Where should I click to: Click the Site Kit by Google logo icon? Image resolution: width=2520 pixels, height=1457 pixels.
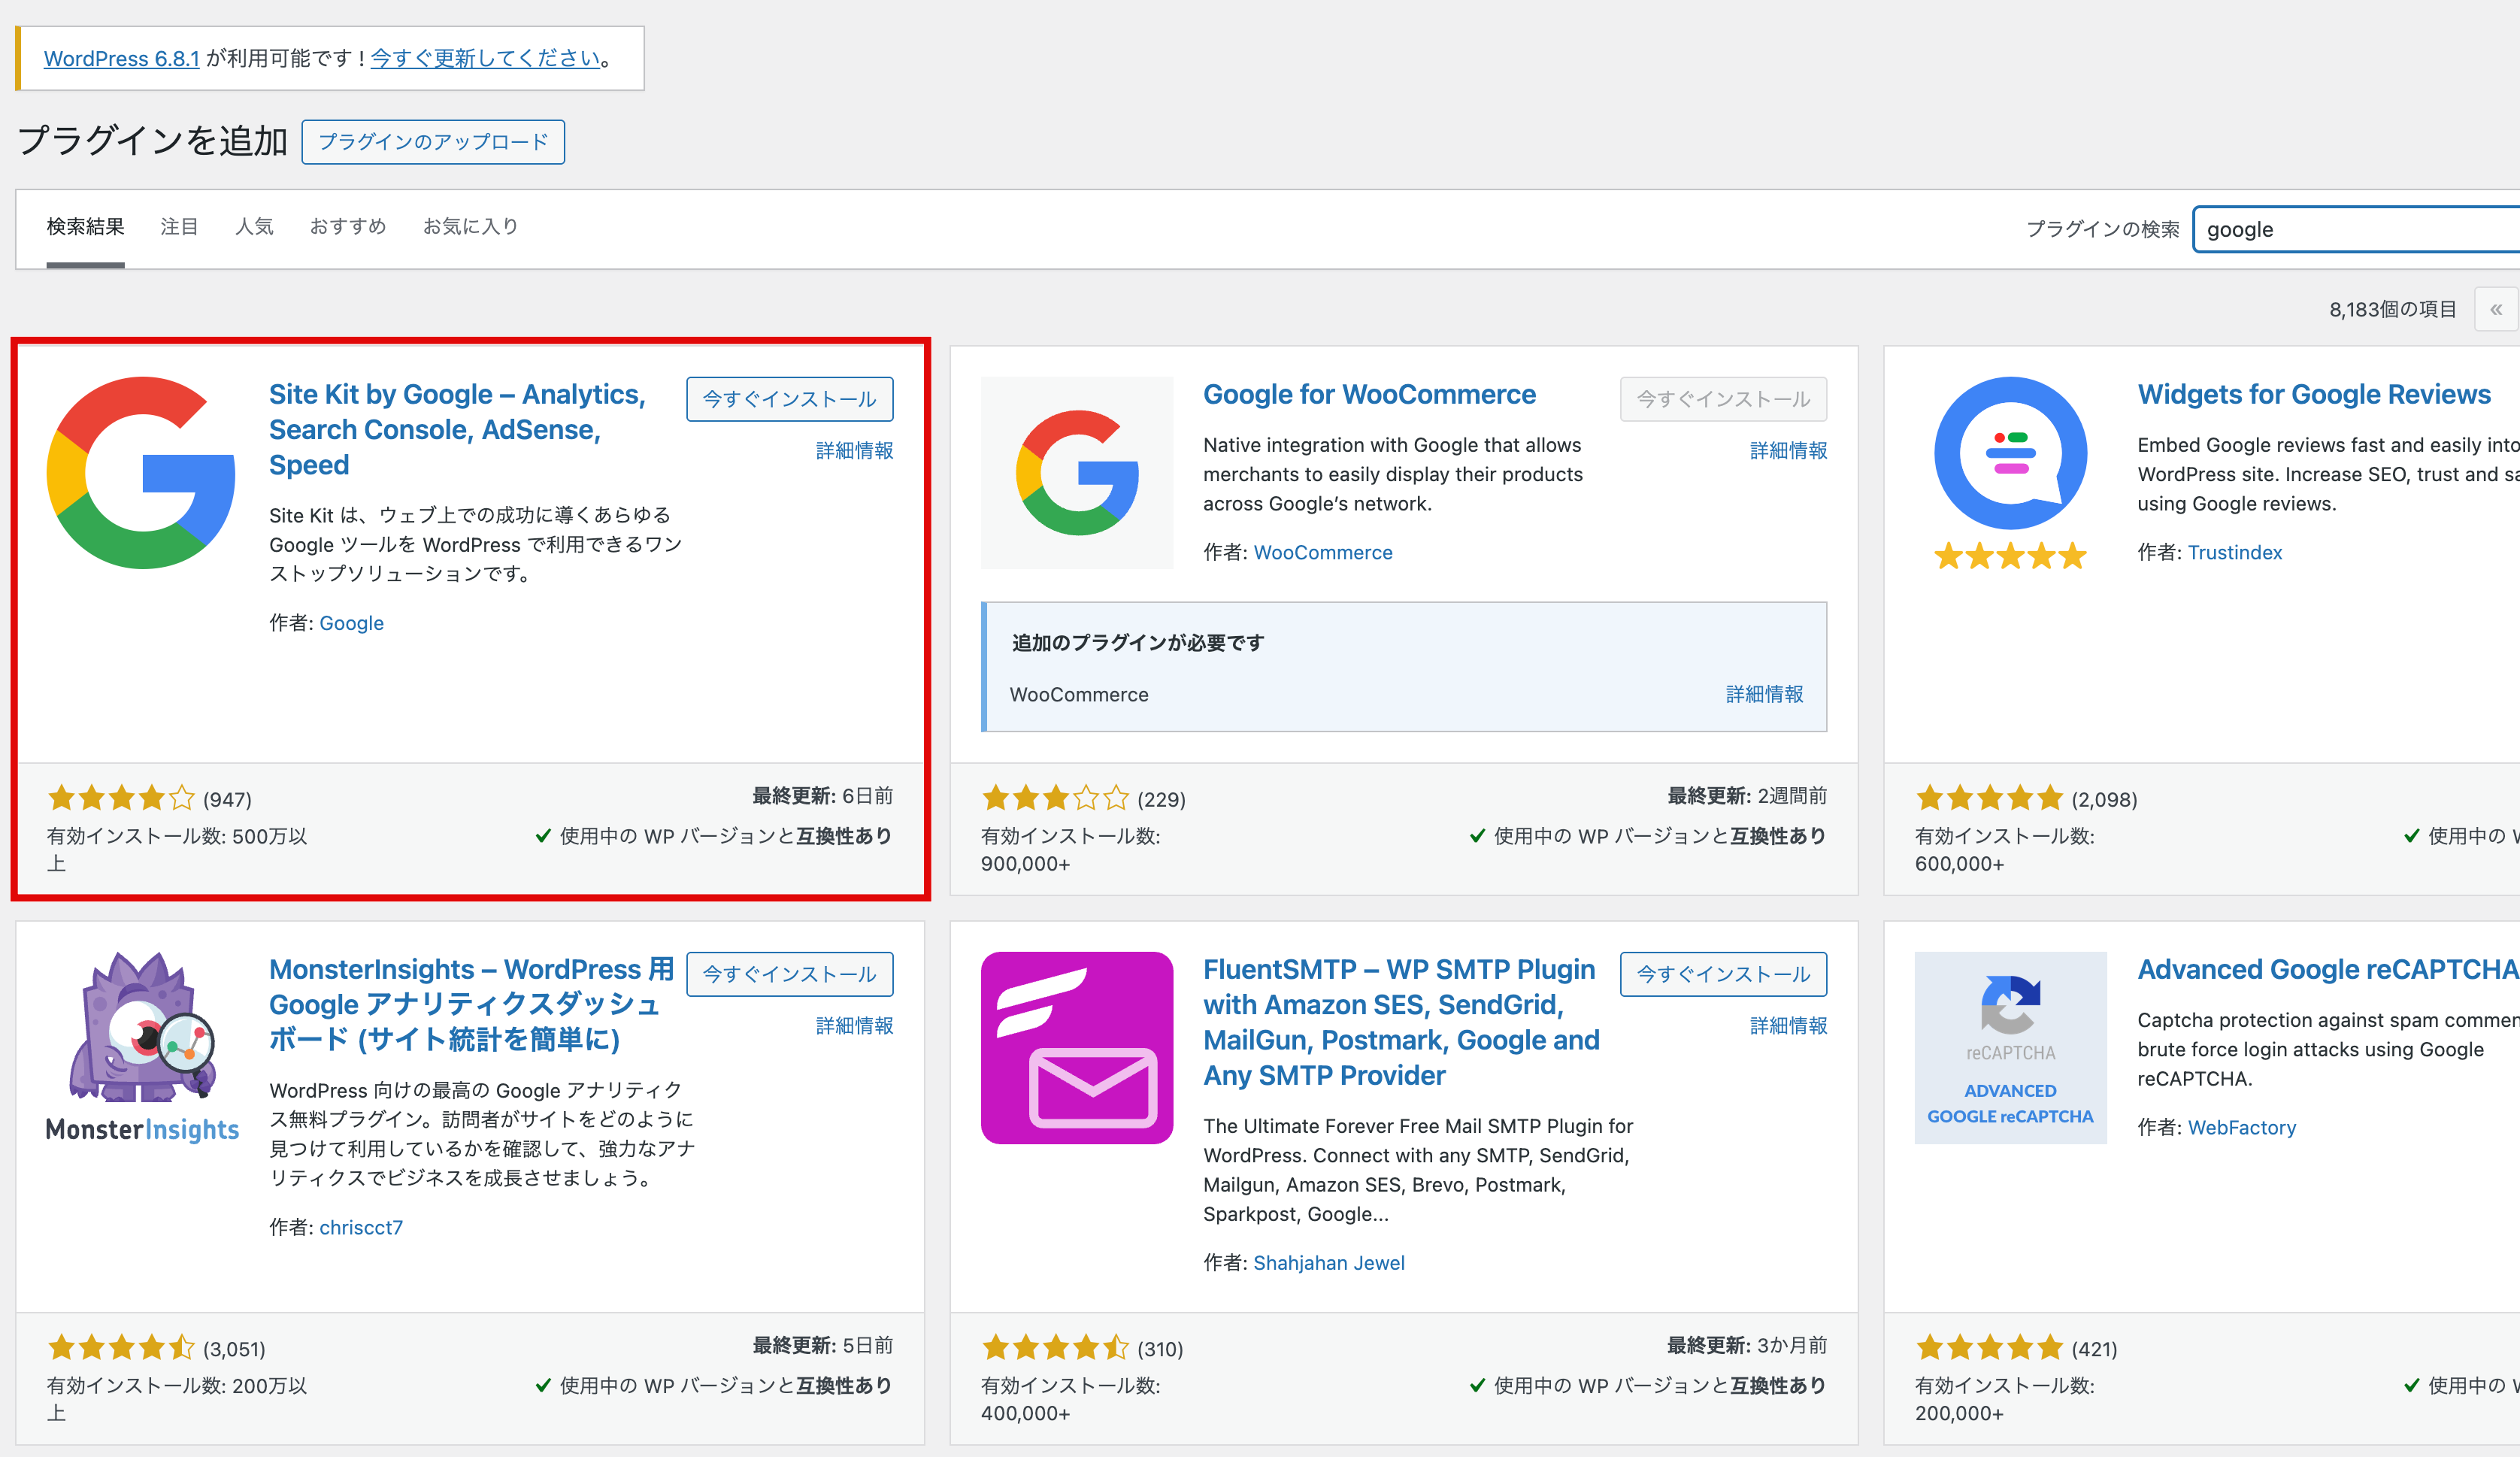142,473
